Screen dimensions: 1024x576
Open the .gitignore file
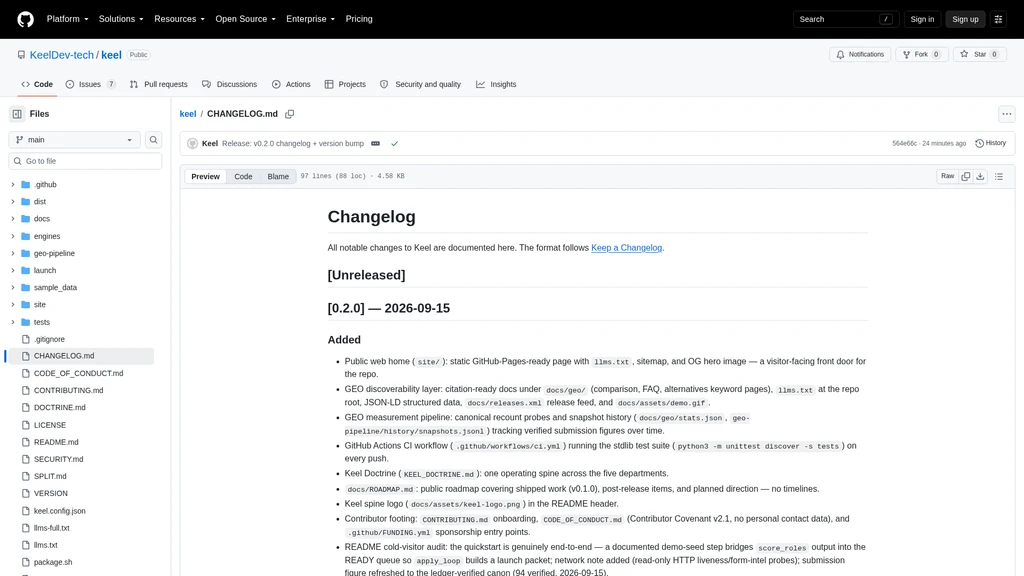coord(49,340)
